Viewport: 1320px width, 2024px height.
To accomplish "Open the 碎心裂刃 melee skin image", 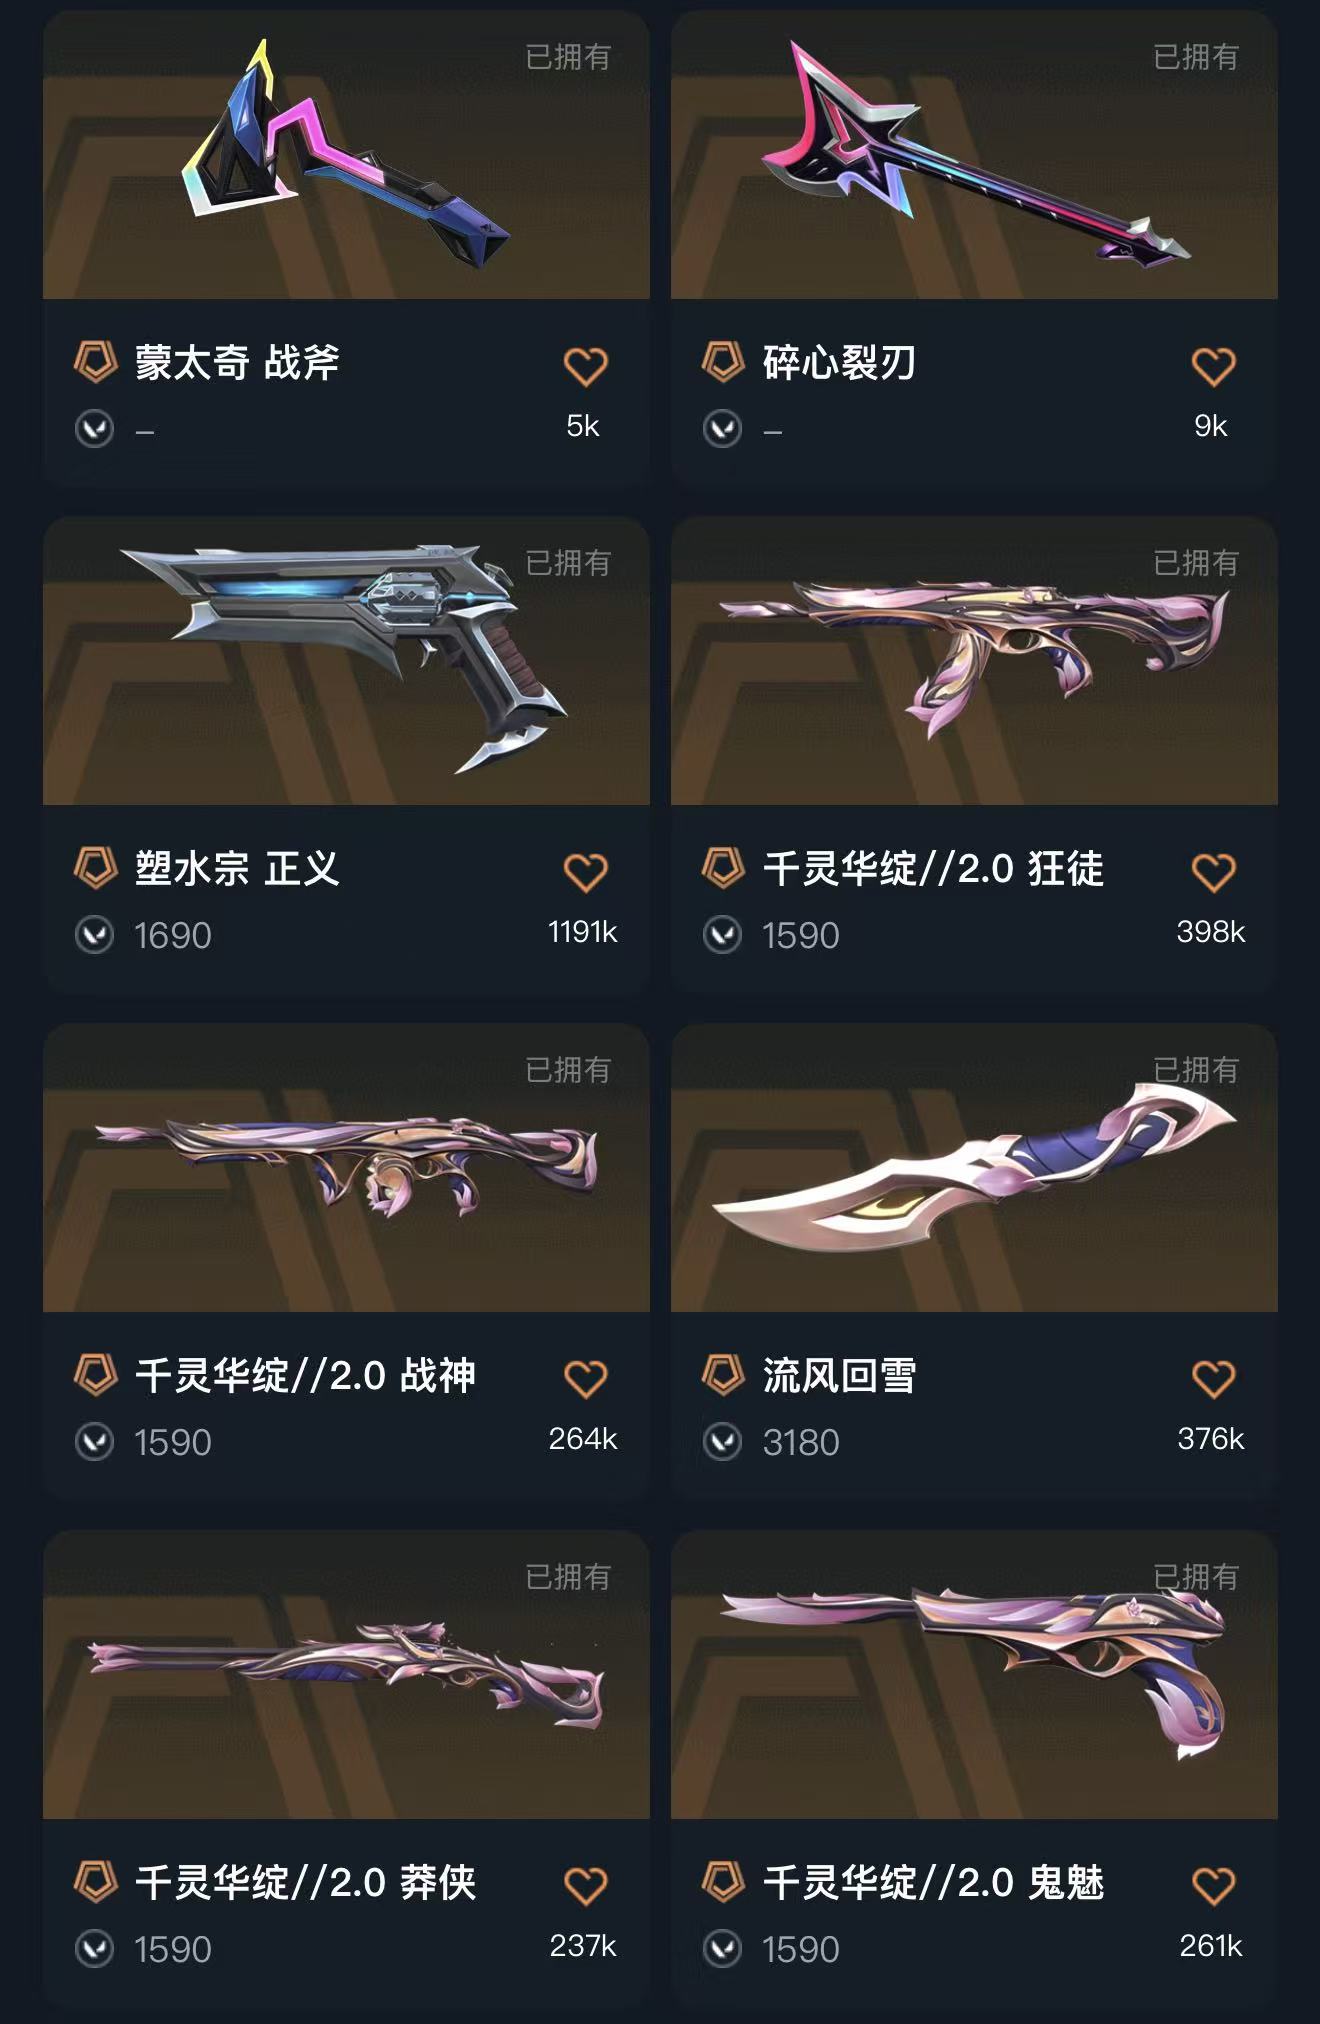I will pyautogui.click(x=974, y=155).
